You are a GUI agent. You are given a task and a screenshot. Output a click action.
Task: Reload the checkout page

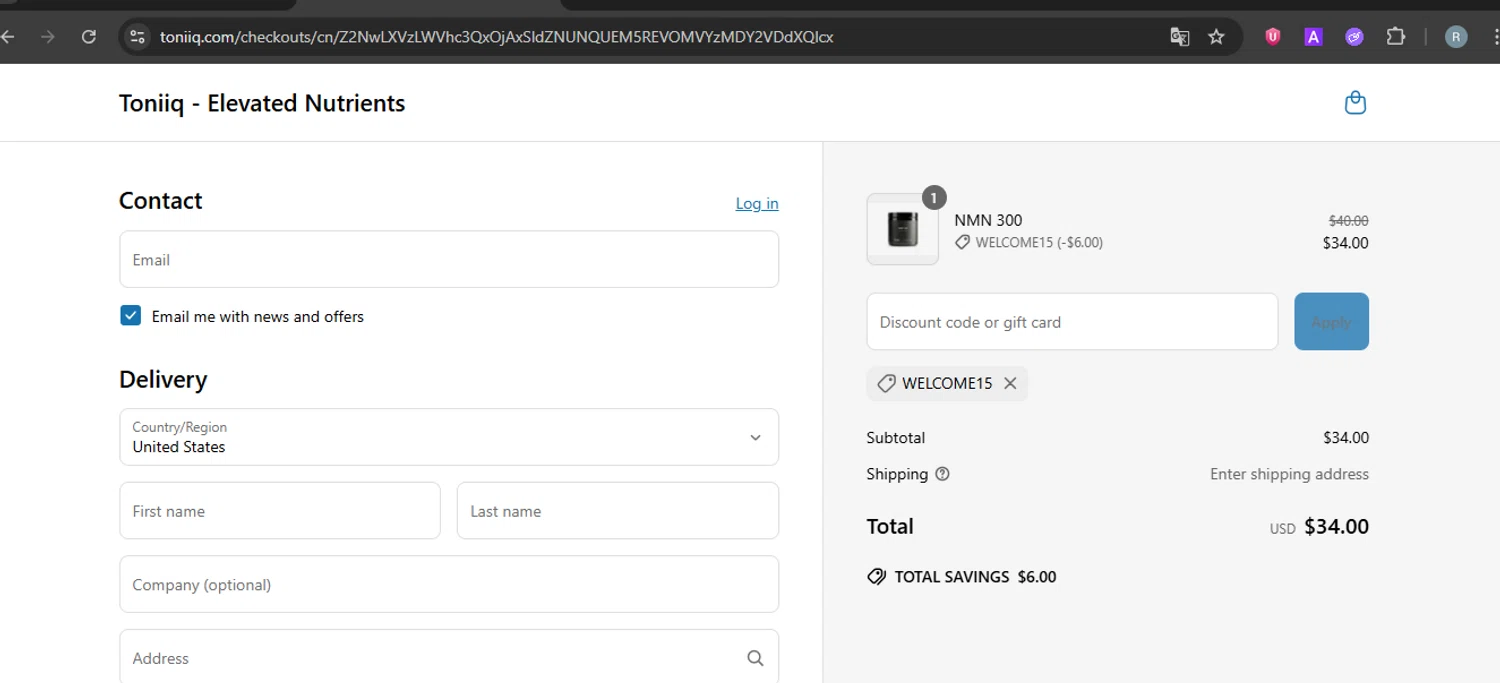click(x=88, y=37)
